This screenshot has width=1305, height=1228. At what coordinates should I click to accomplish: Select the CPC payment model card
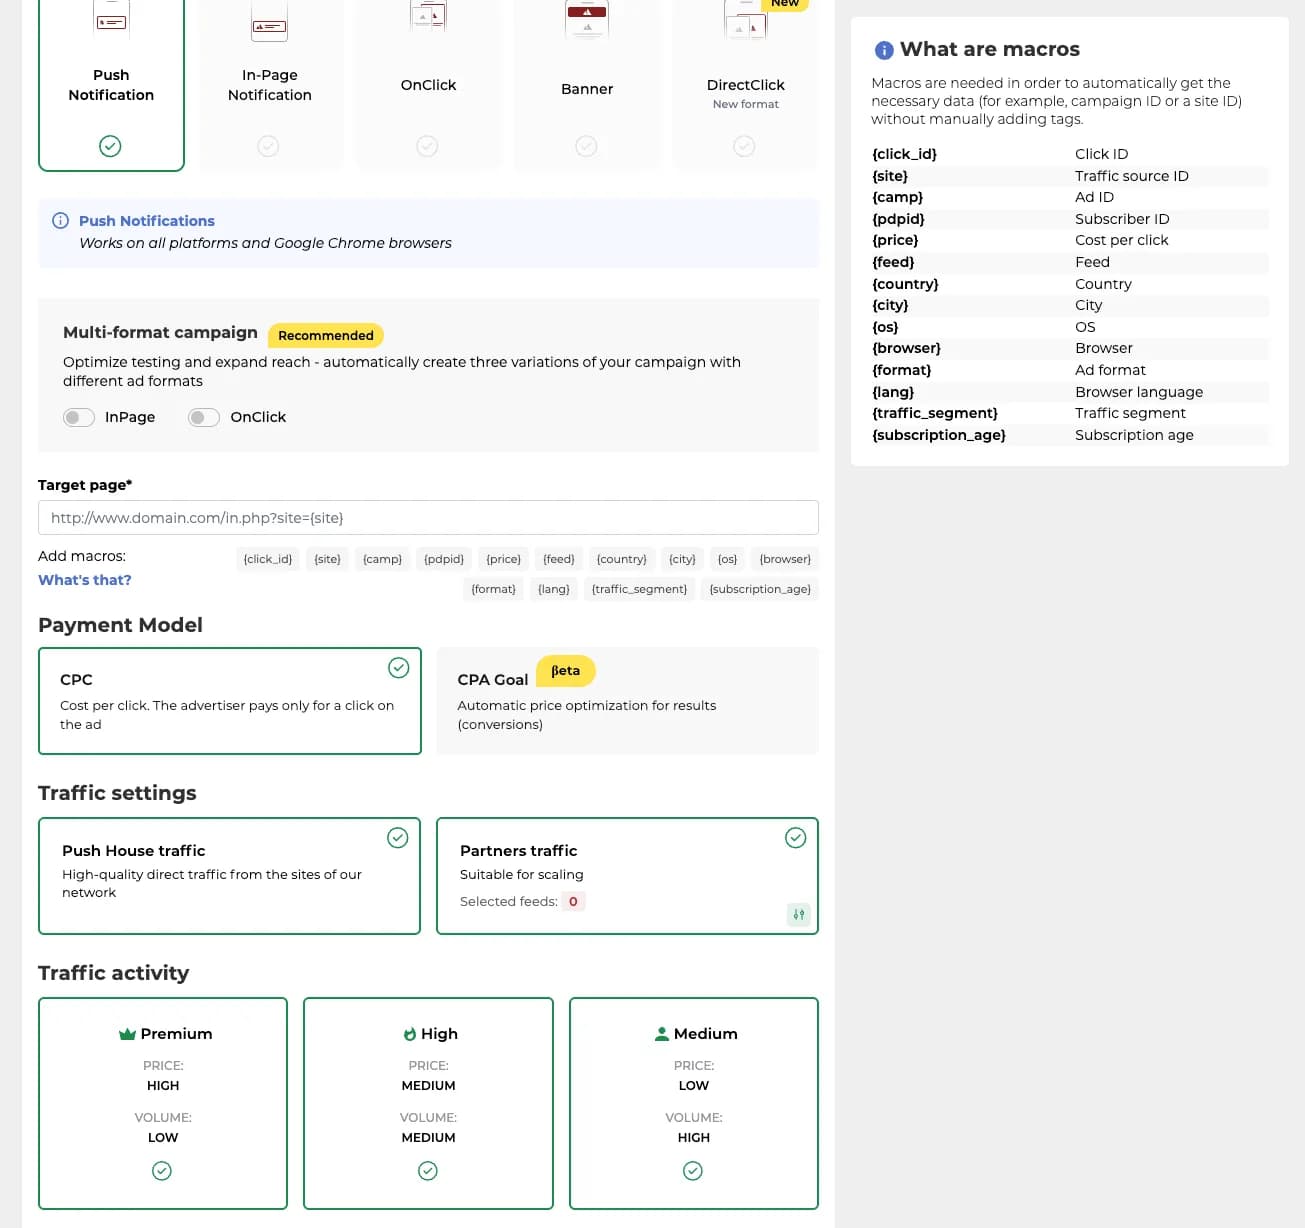[230, 701]
